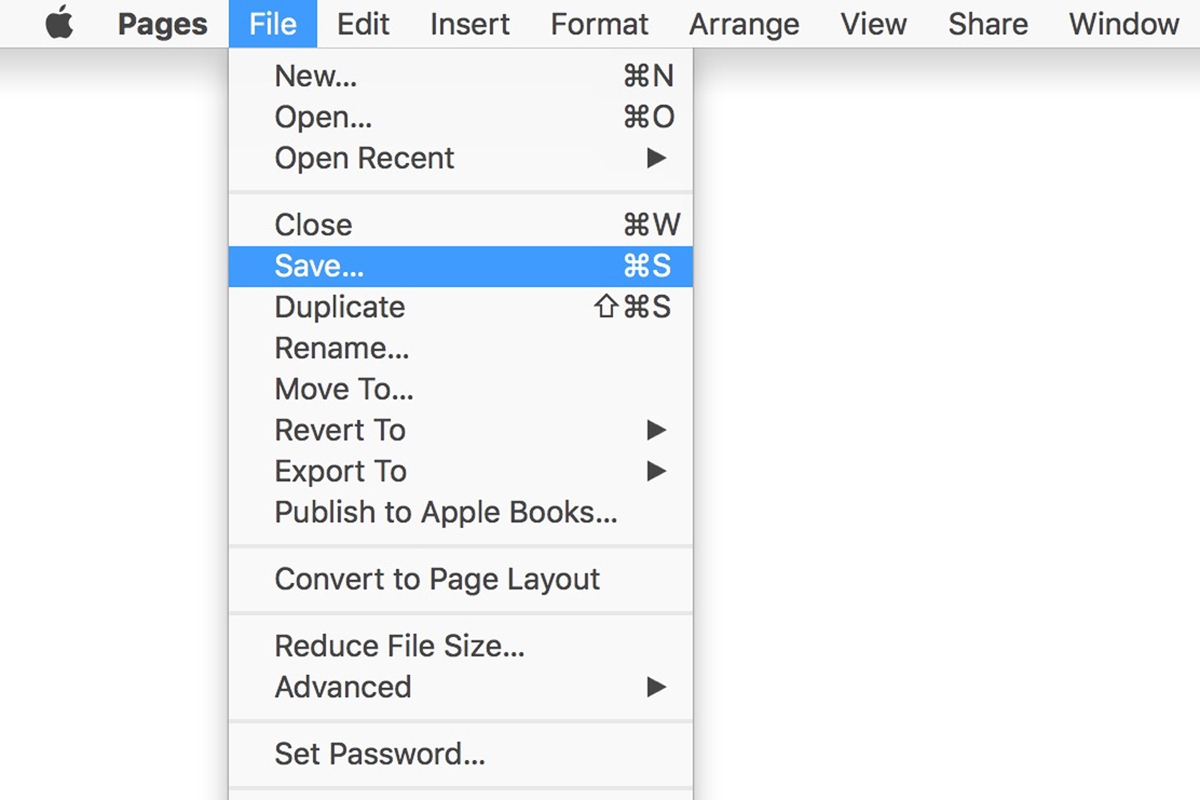The width and height of the screenshot is (1200, 800).
Task: Open the Format menu
Action: 600,24
